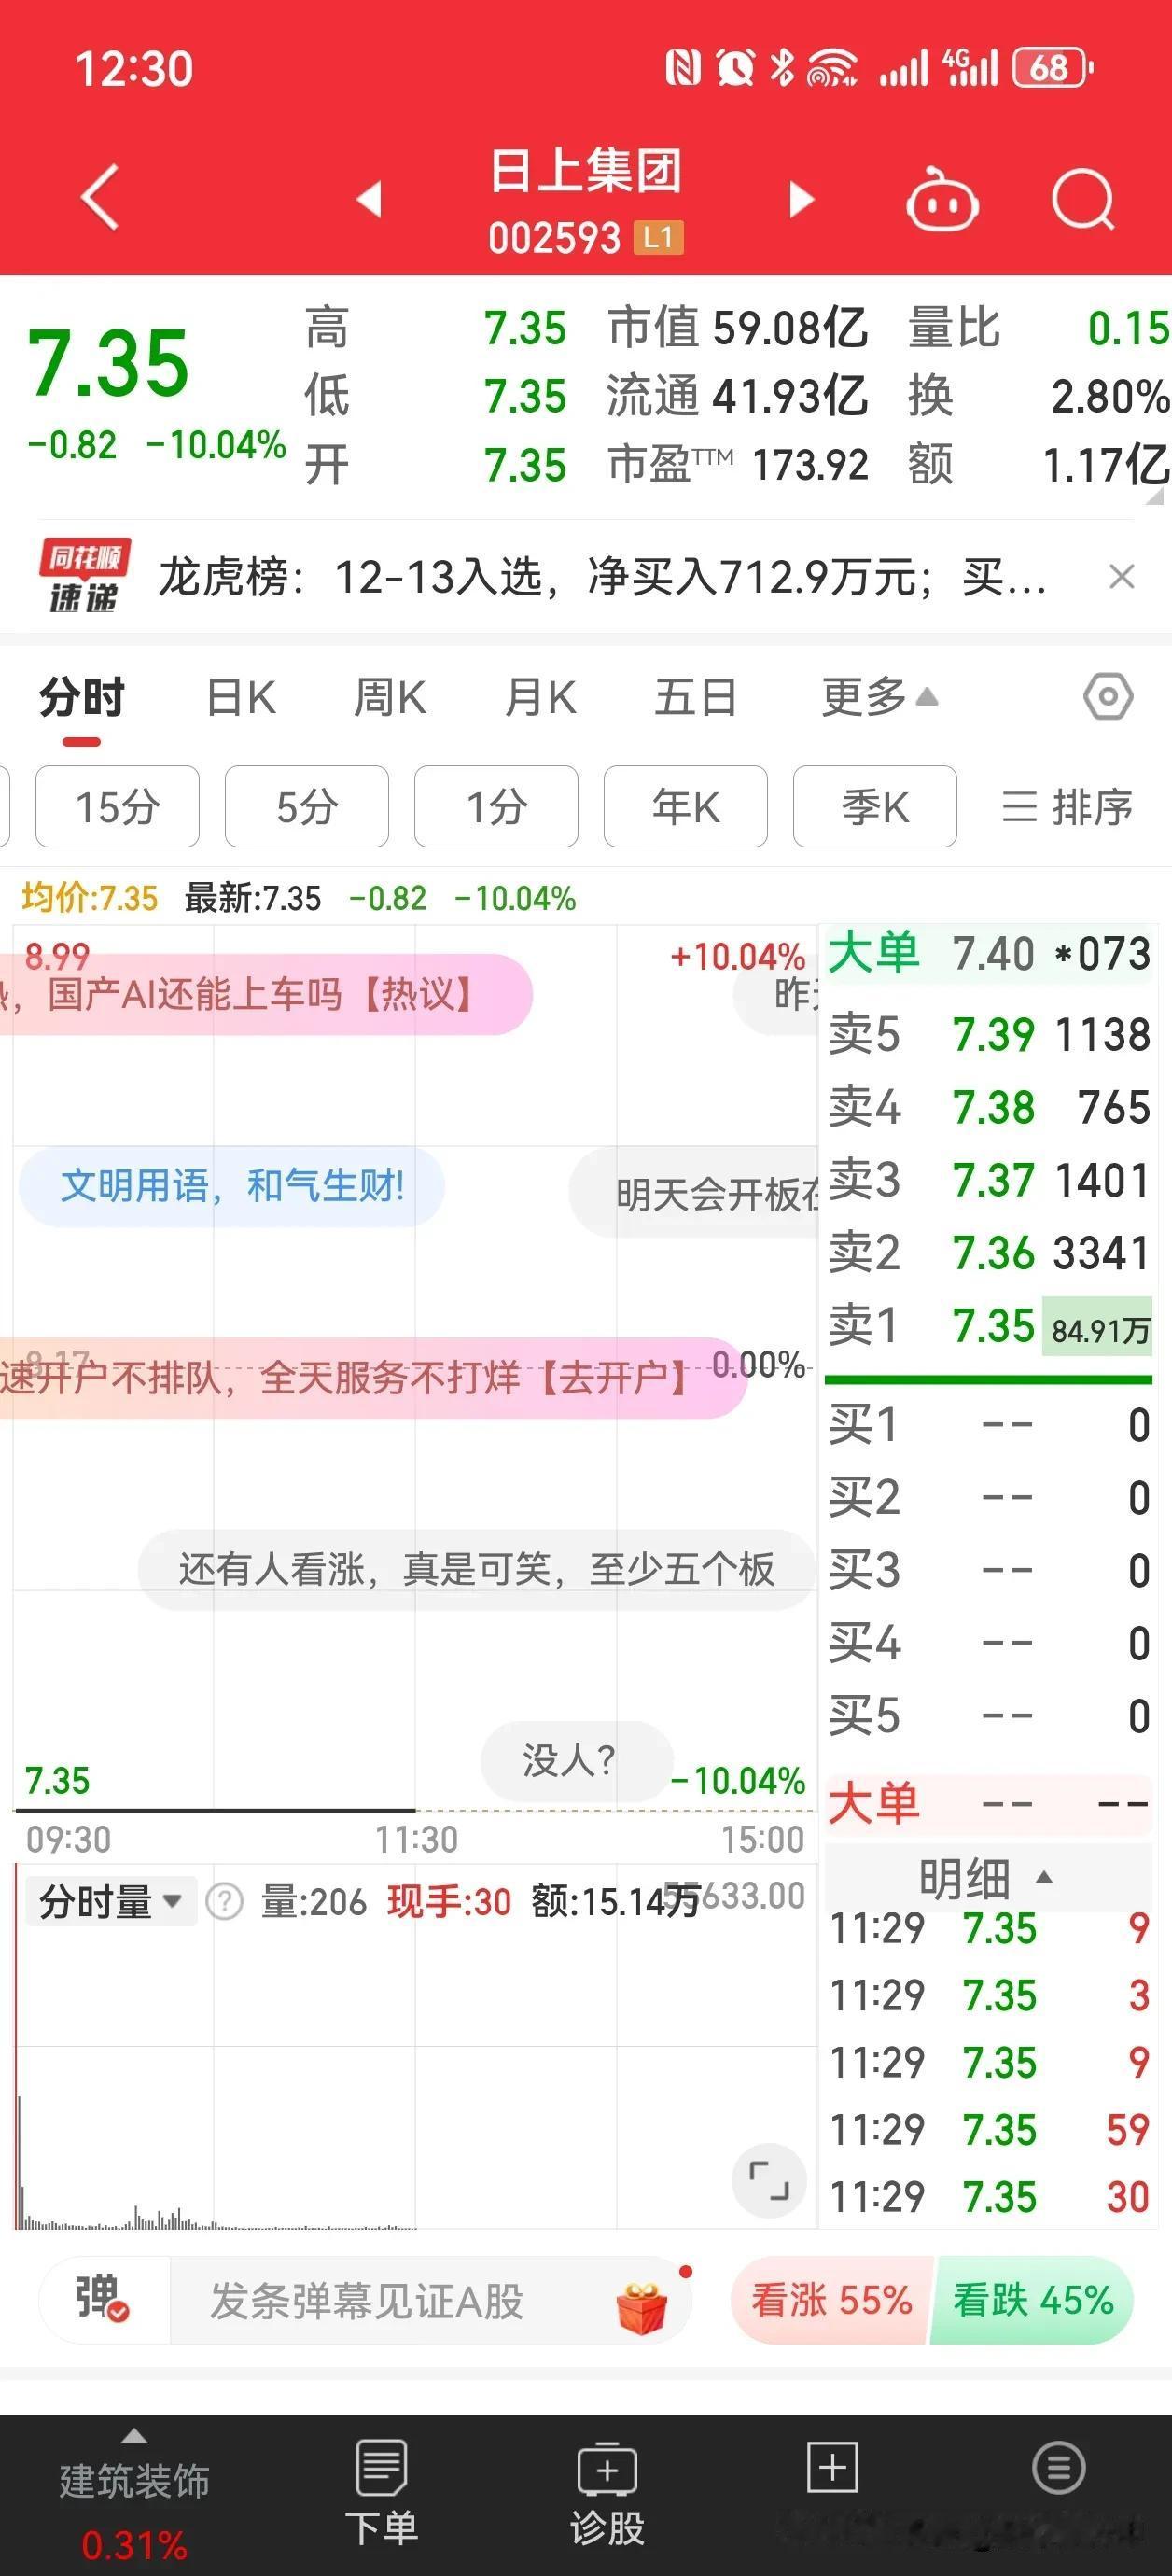
Task: Tap the NFC status bar icon
Action: click(683, 68)
